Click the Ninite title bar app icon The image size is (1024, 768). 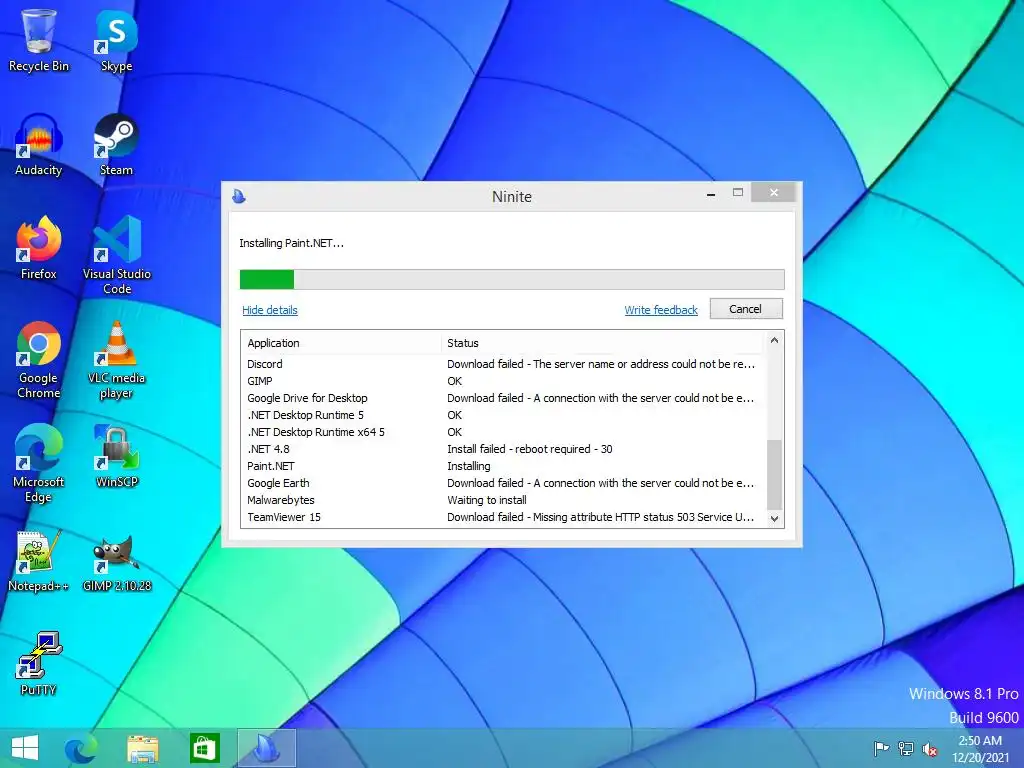[x=239, y=196]
